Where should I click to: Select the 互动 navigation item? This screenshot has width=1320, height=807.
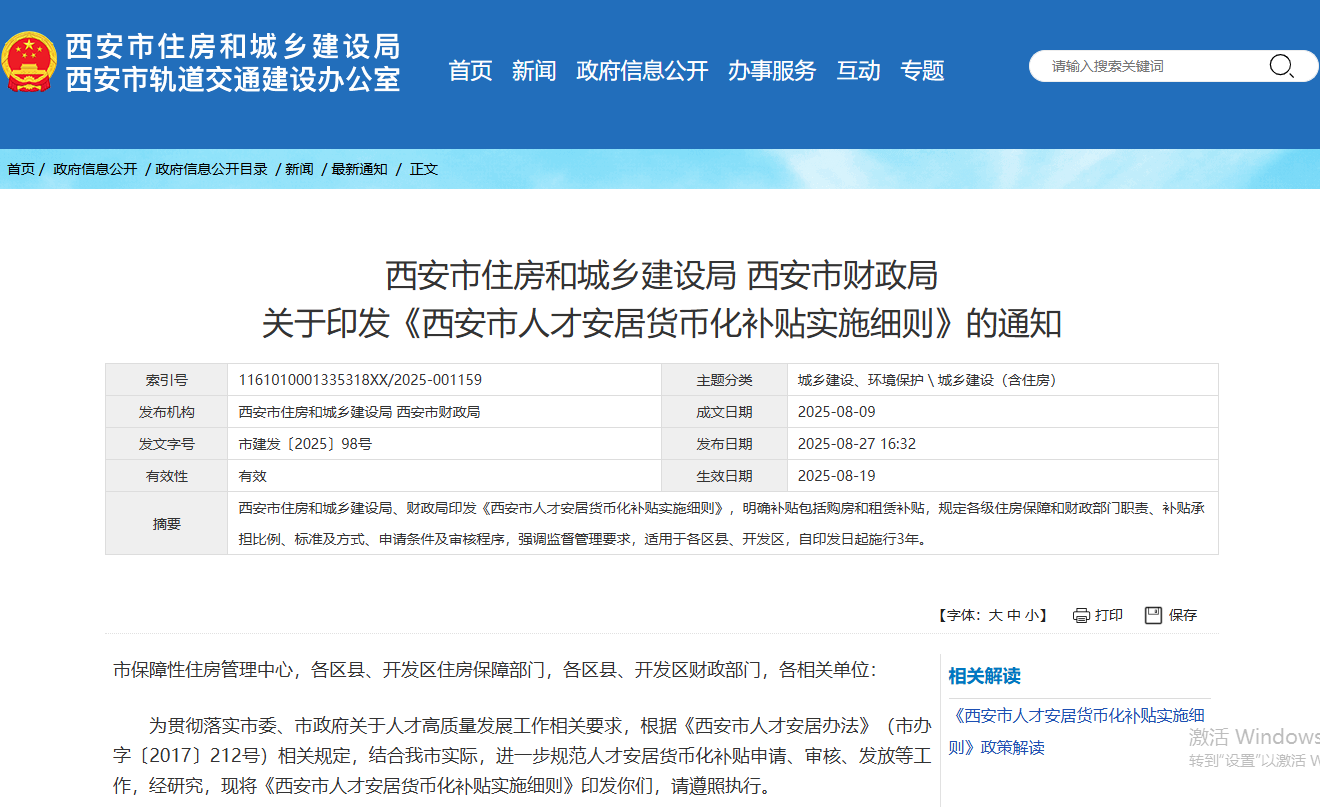point(858,71)
